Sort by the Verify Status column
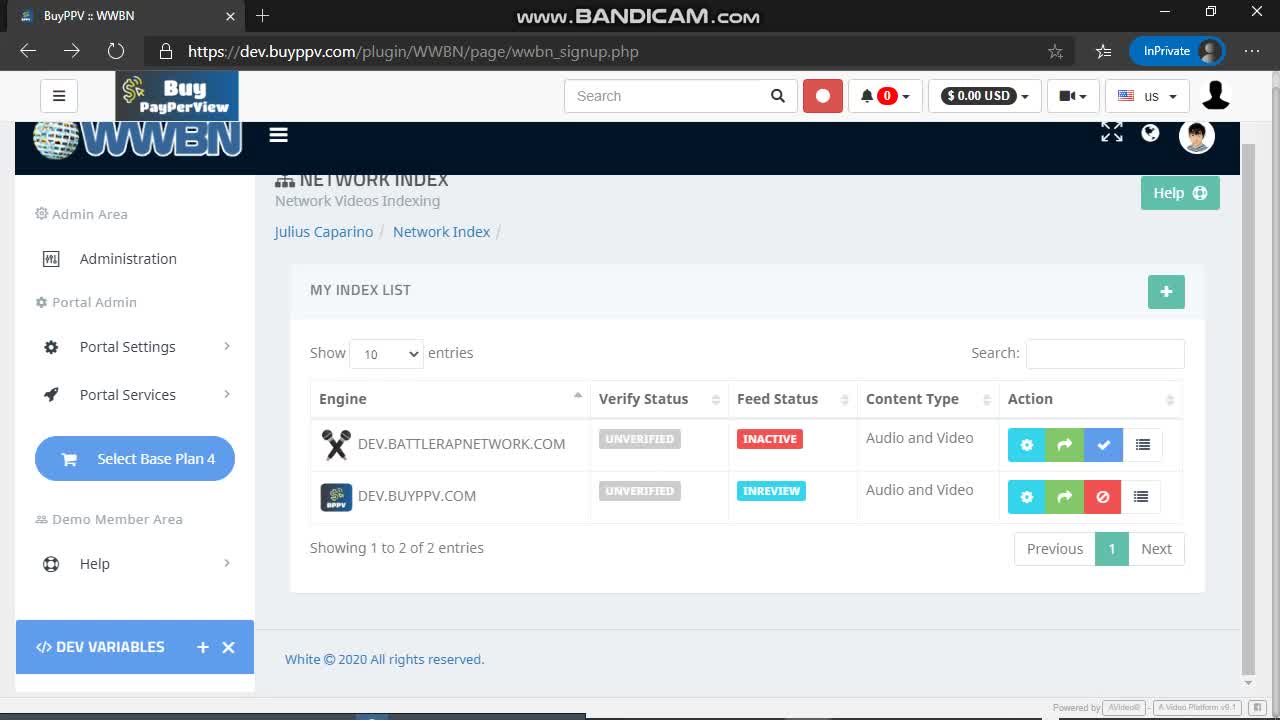This screenshot has height=720, width=1280. point(659,399)
